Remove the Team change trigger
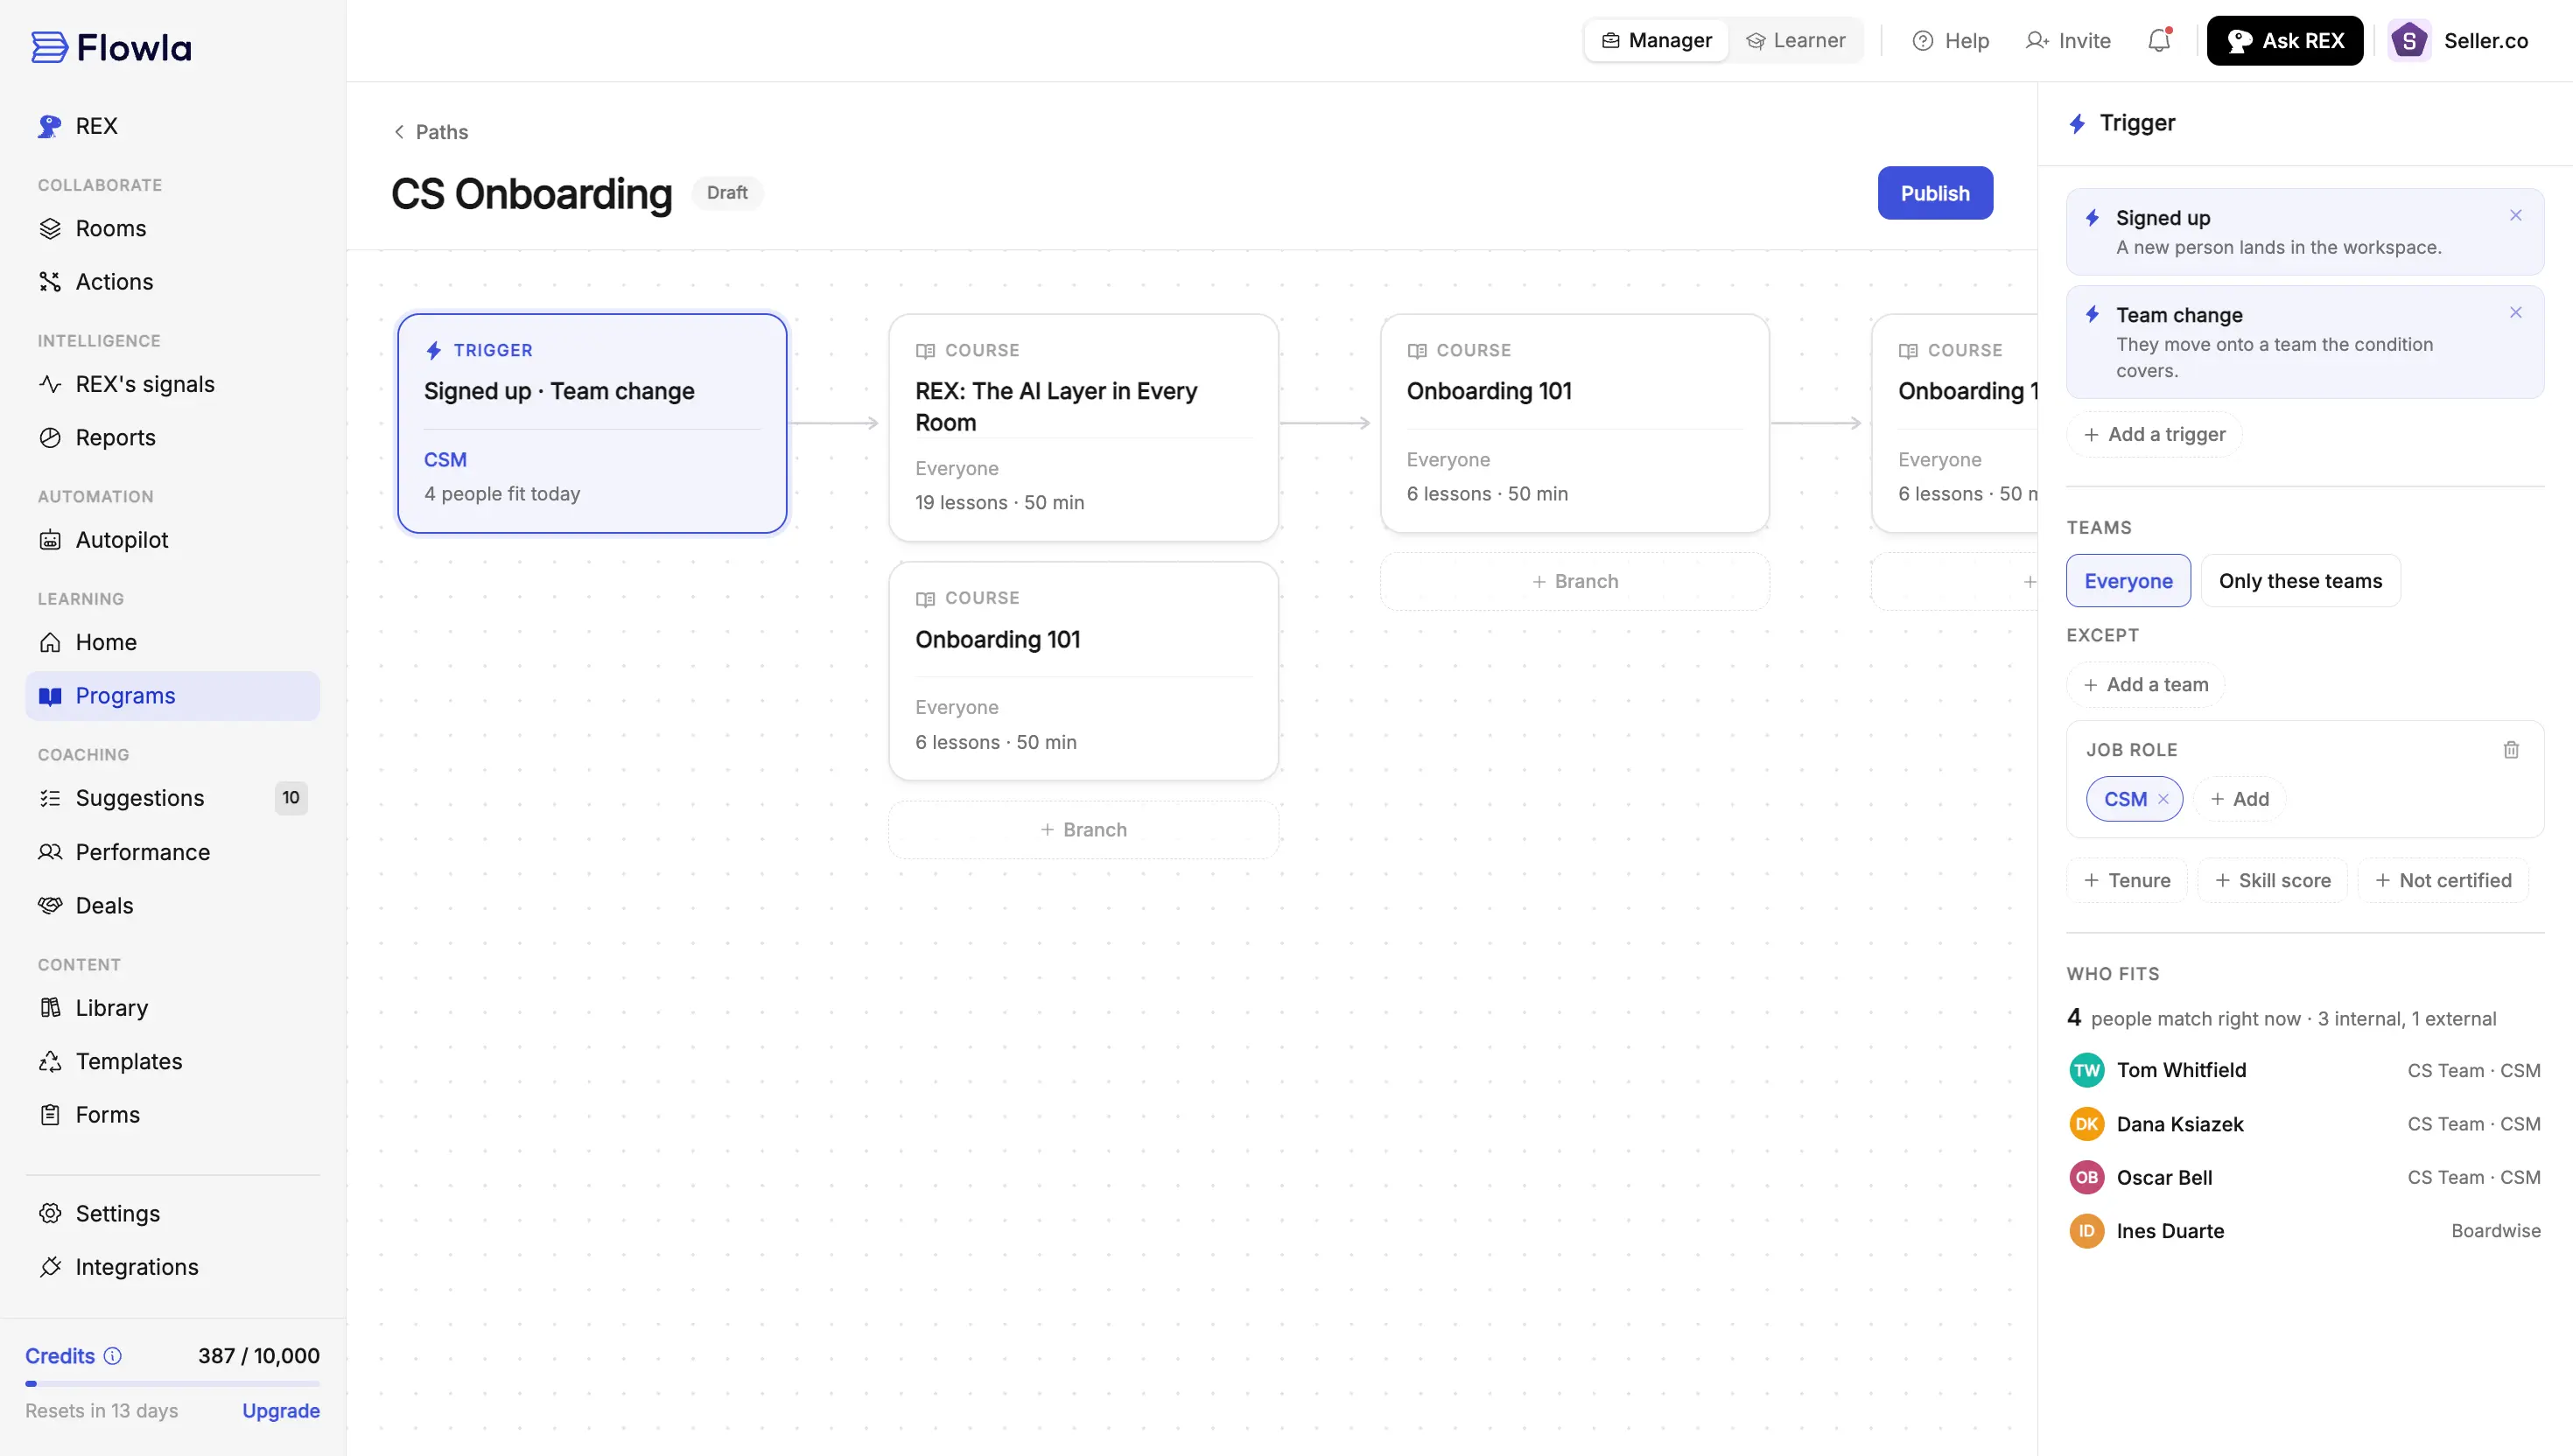This screenshot has width=2573, height=1456. (x=2515, y=312)
